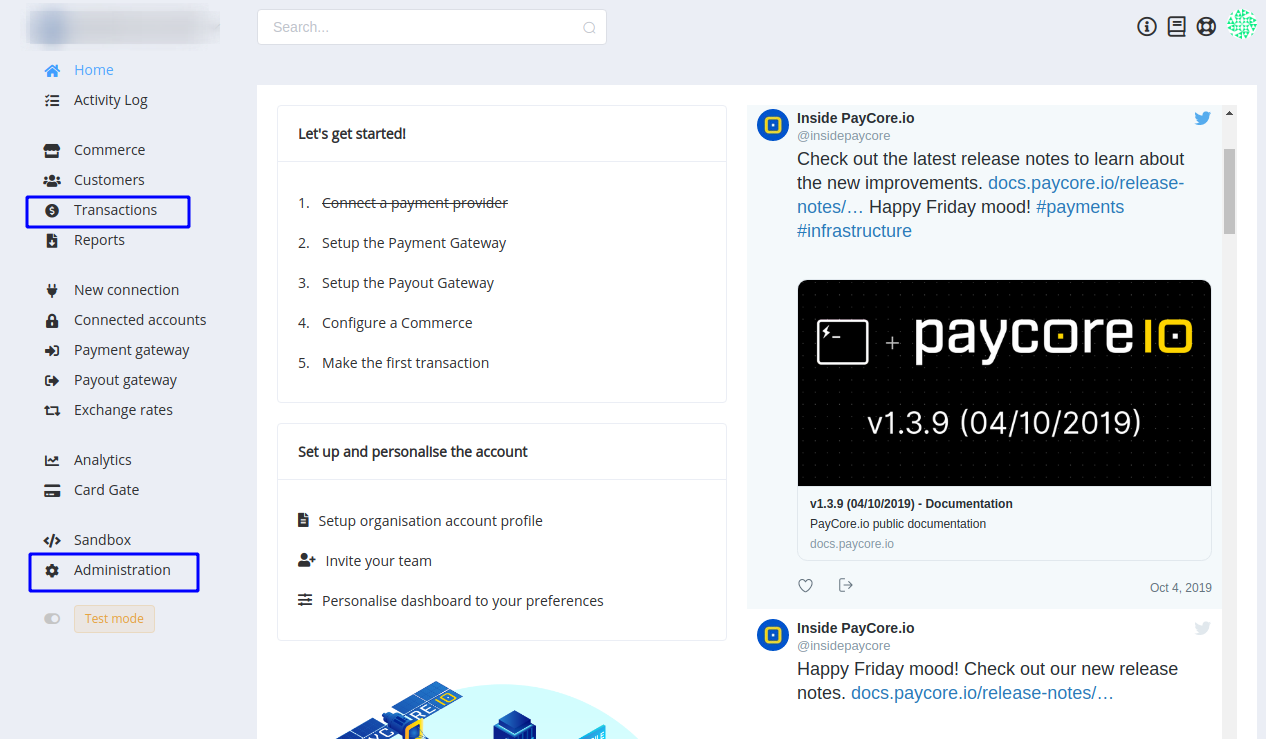The width and height of the screenshot is (1266, 739).
Task: Open New connection page
Action: pyautogui.click(x=127, y=290)
